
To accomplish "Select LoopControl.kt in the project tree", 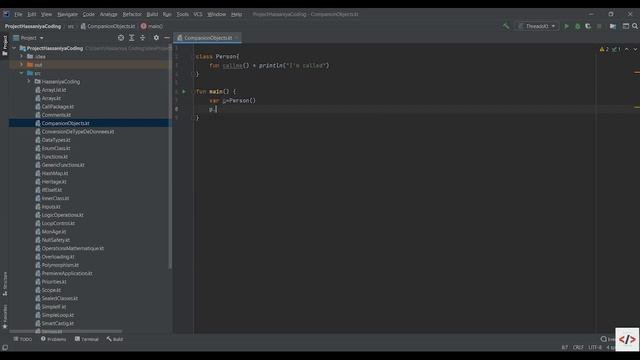I will (58, 223).
